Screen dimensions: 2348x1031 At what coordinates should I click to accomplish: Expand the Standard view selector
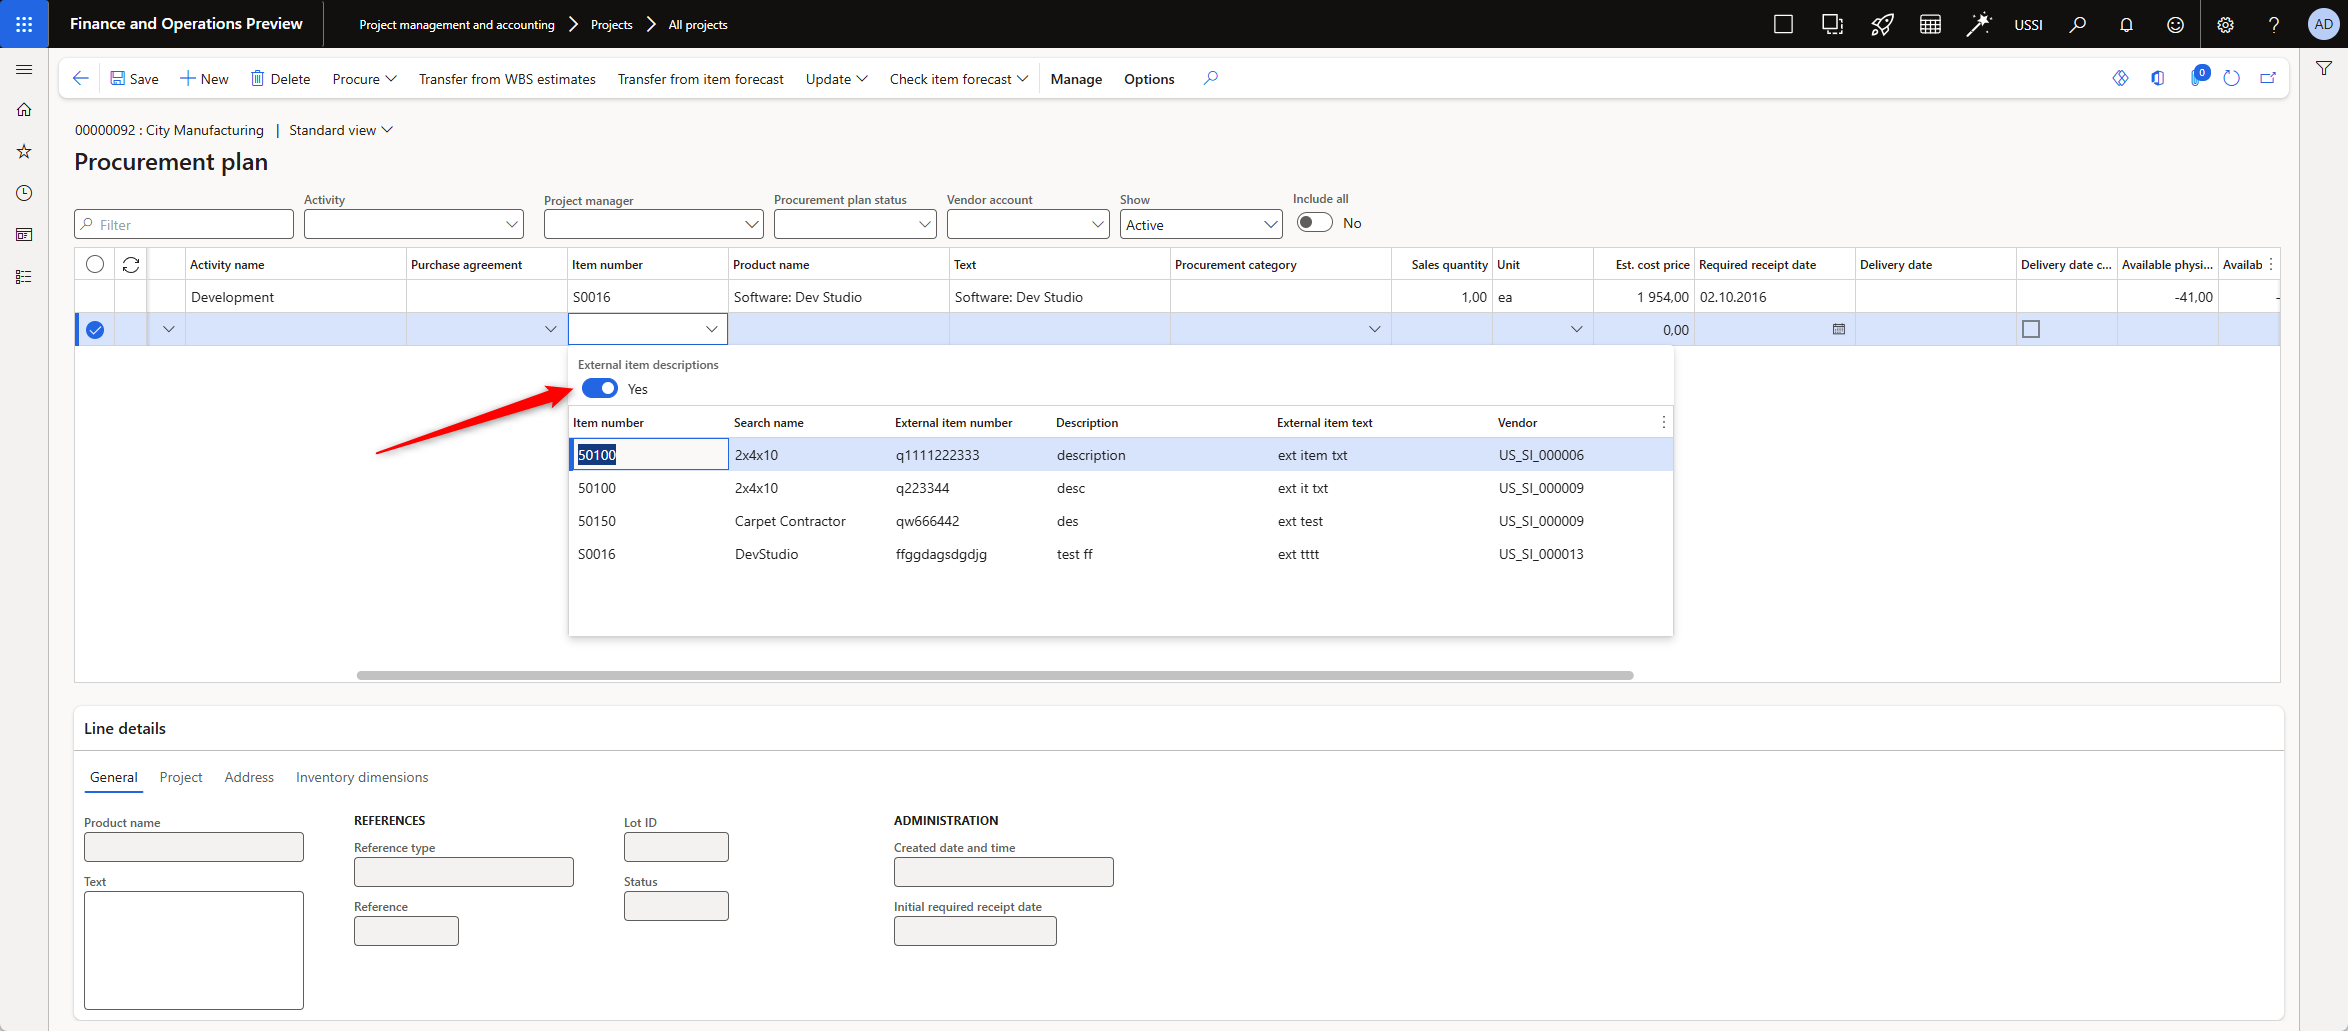tap(341, 130)
